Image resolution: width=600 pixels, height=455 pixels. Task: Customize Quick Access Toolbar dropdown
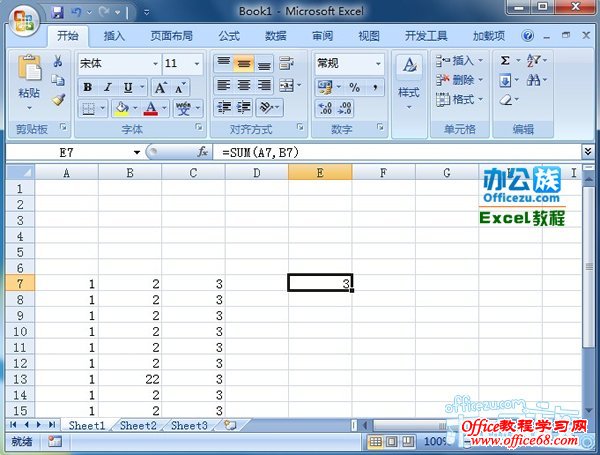click(147, 13)
